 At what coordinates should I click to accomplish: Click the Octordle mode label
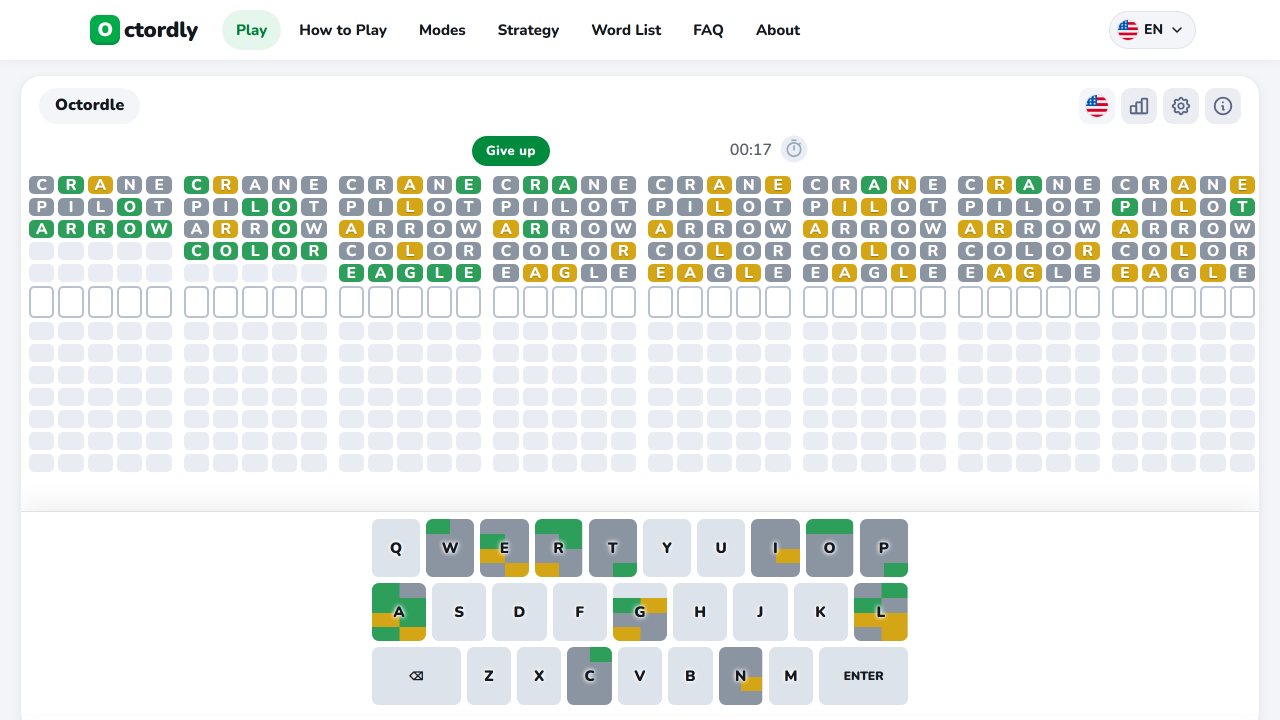90,105
